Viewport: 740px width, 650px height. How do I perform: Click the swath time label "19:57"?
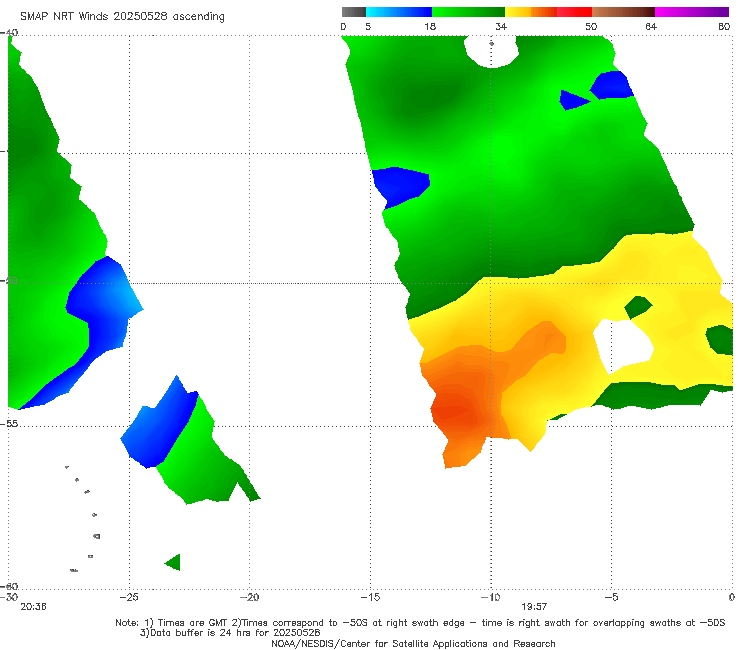coord(534,607)
